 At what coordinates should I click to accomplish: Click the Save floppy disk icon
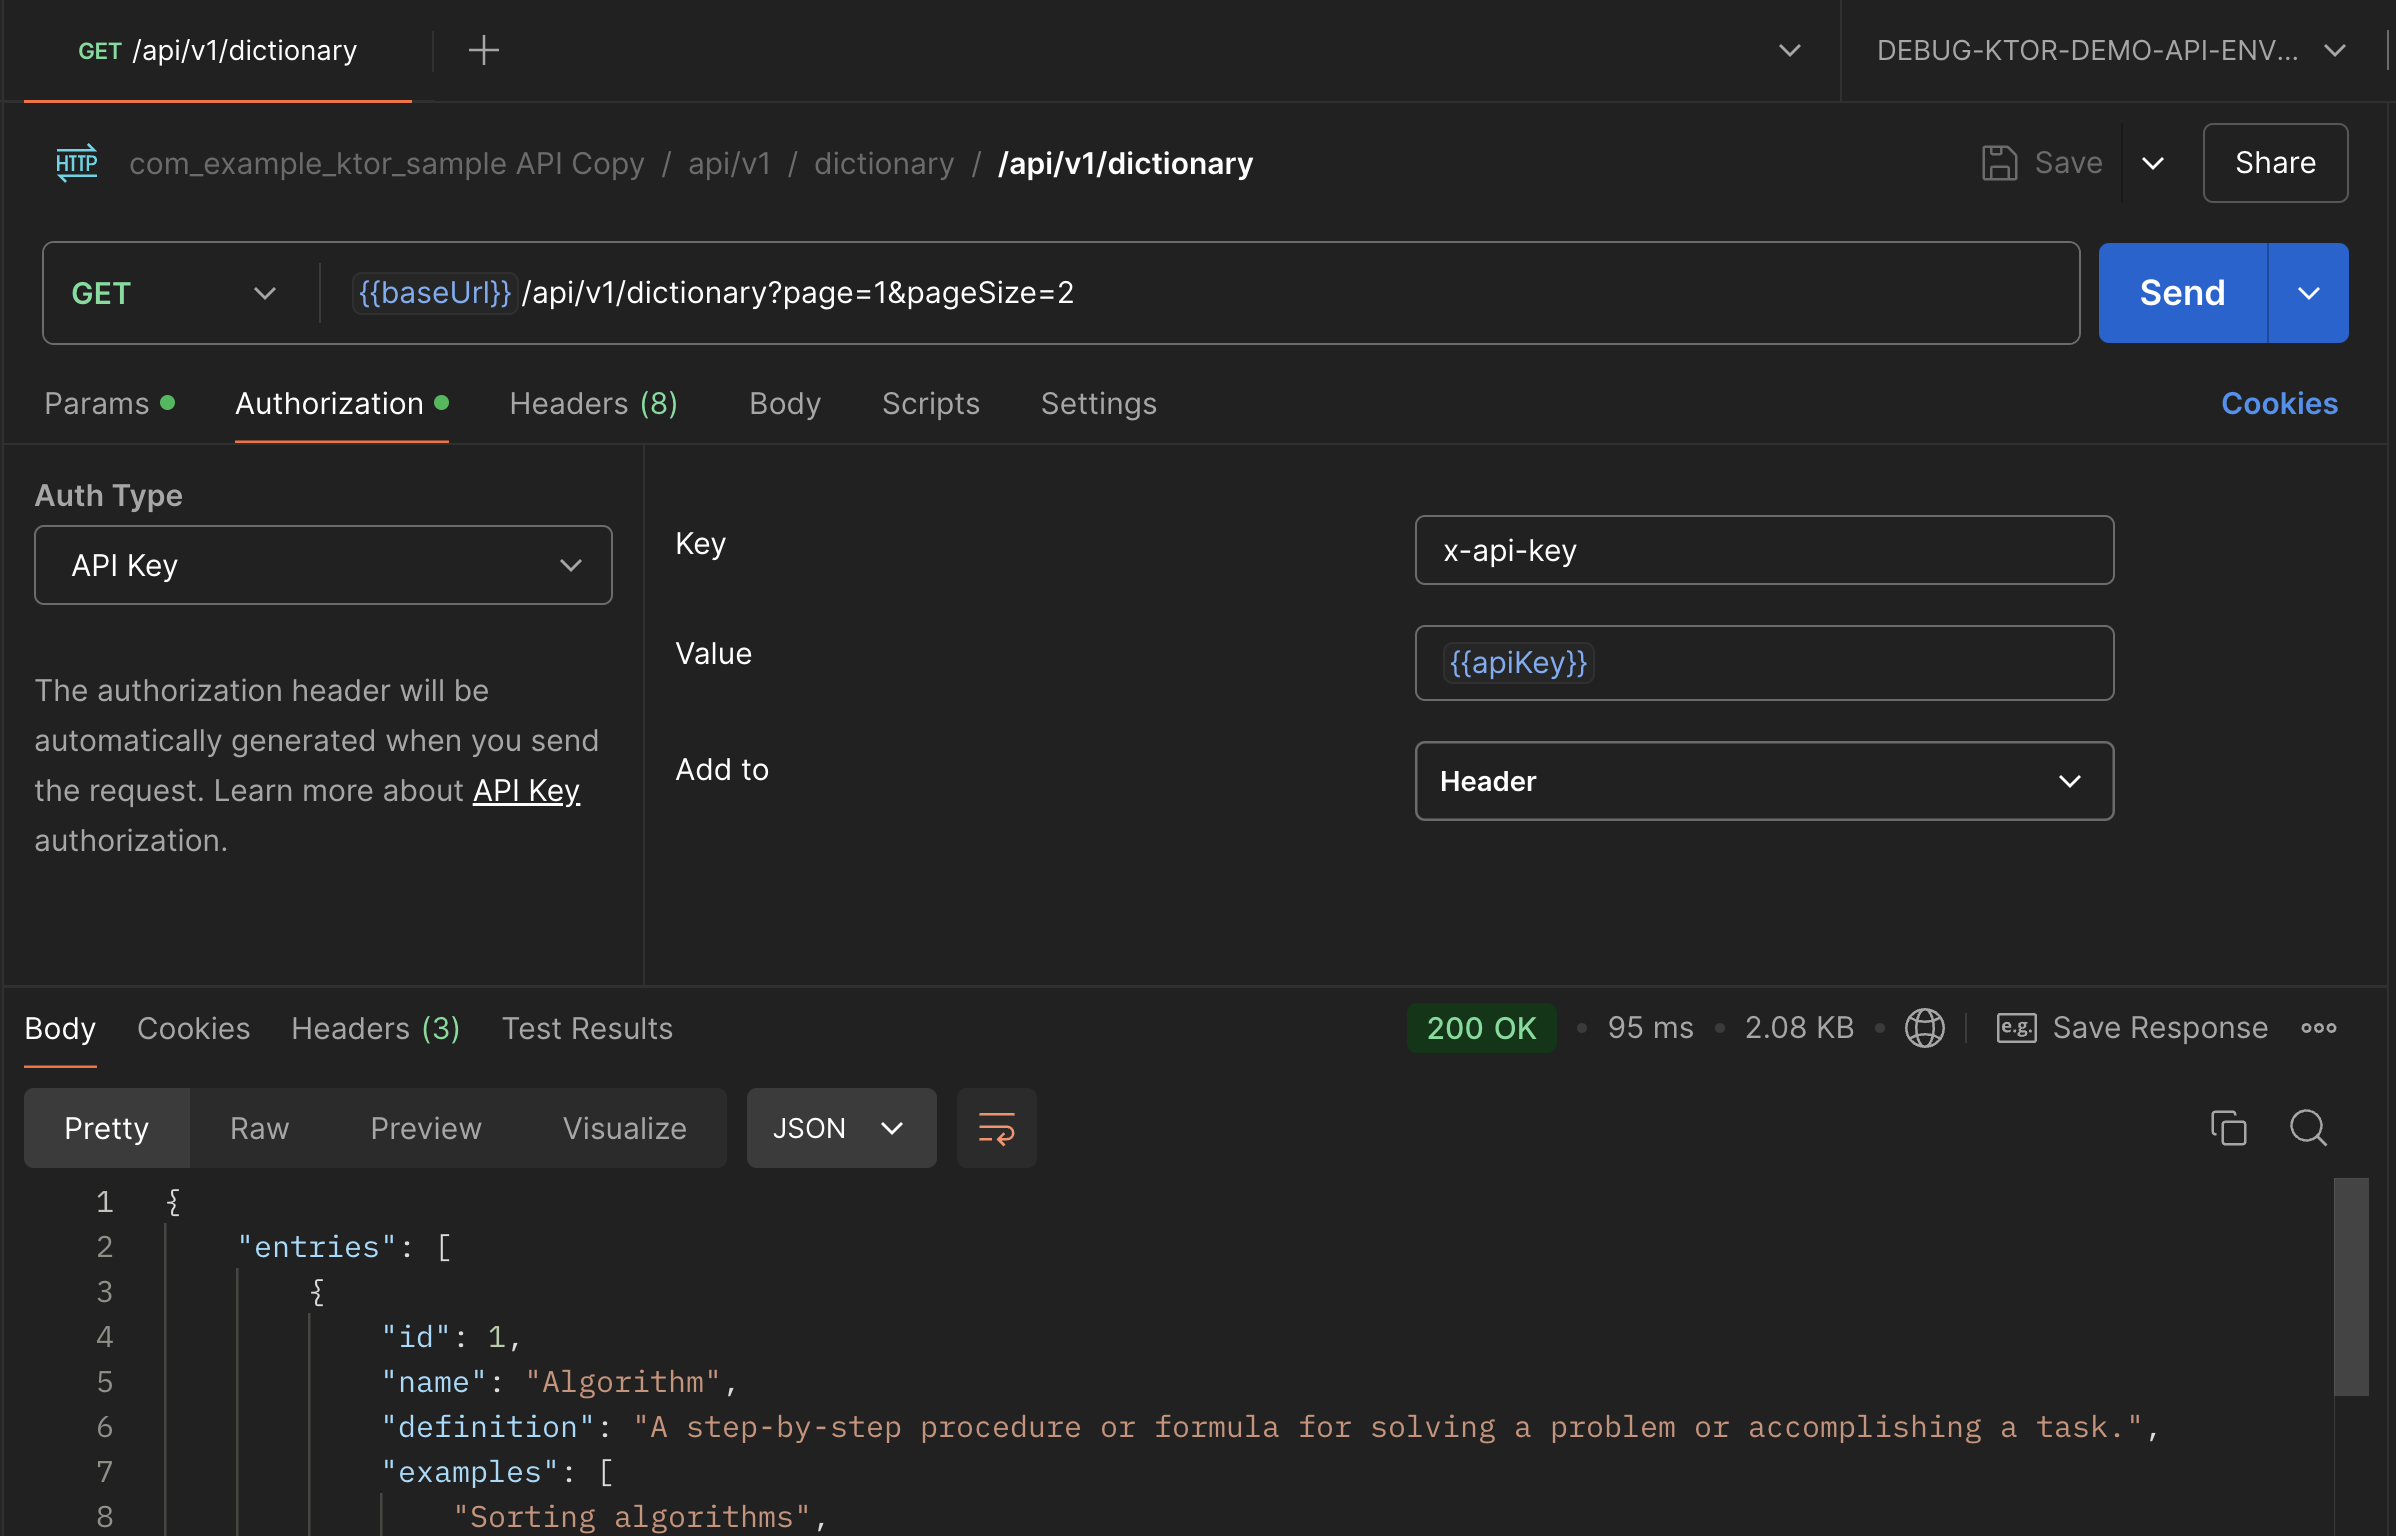click(x=1999, y=163)
